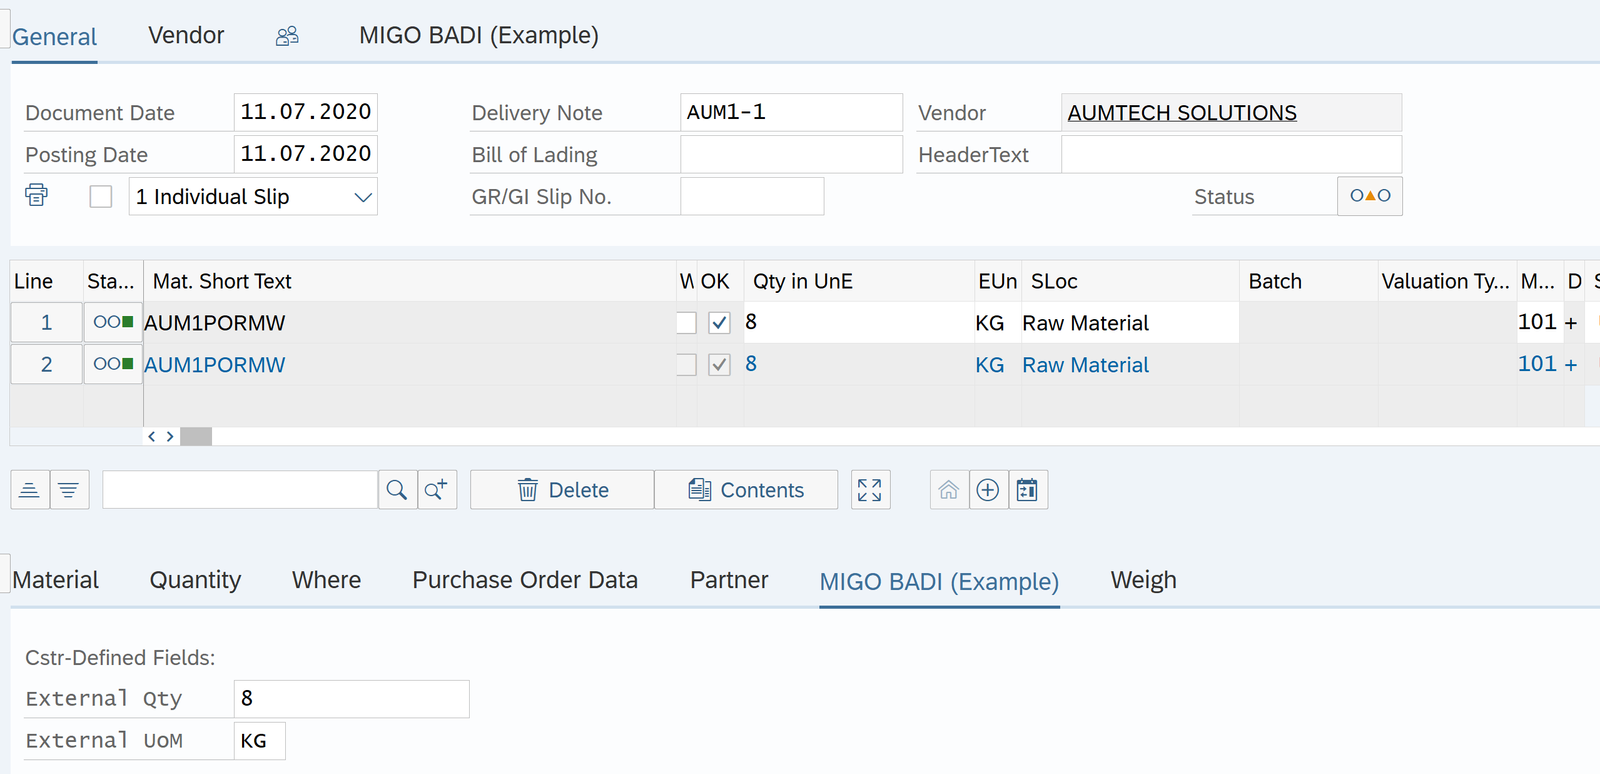Click the expand fullscreen arrows icon
Screen dimensions: 1600x774
pyautogui.click(x=870, y=490)
